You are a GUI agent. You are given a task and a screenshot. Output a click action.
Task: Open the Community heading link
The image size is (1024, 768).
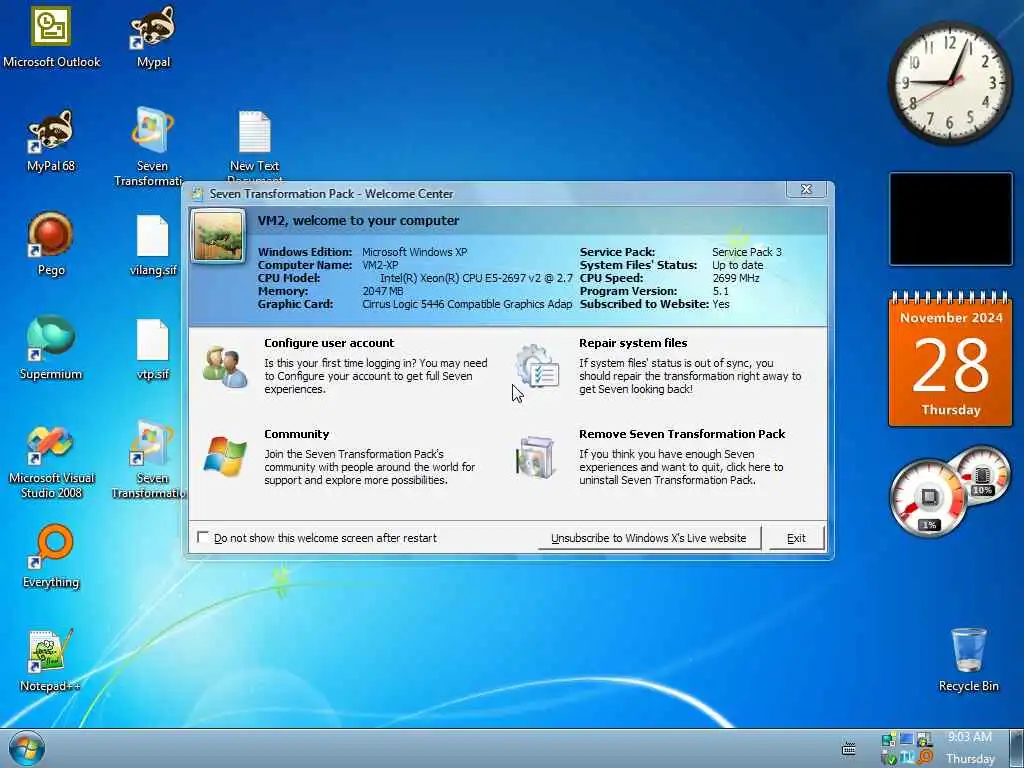click(296, 434)
